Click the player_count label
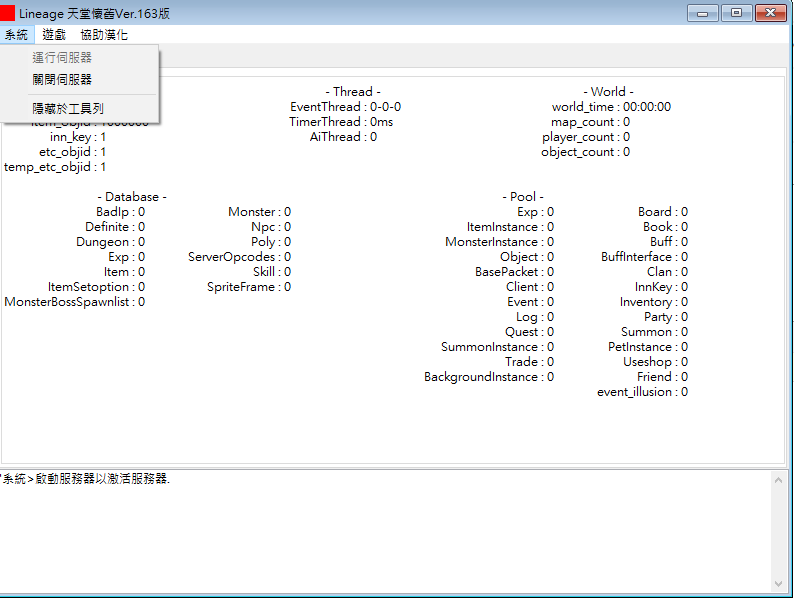 coord(578,137)
